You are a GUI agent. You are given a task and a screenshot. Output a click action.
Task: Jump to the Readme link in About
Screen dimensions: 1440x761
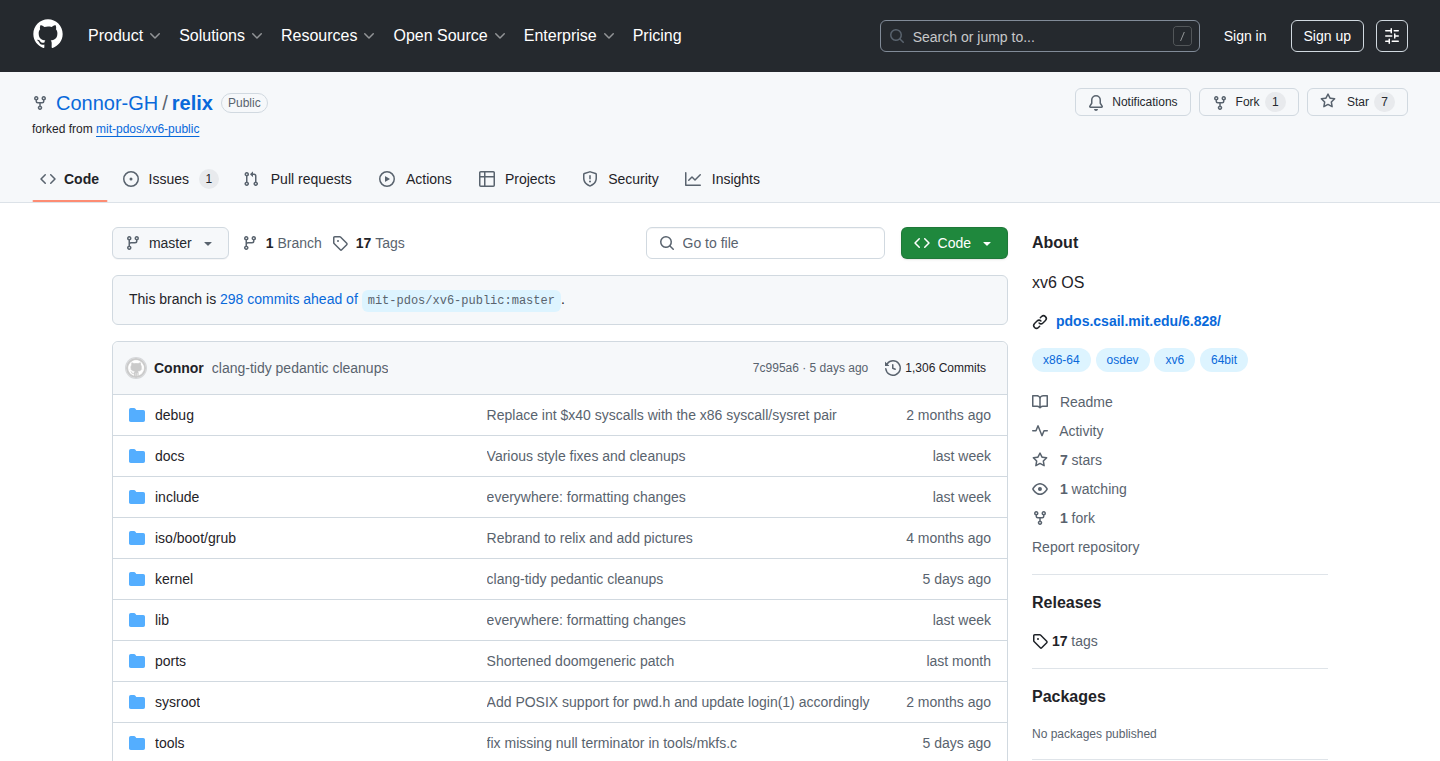click(1073, 402)
